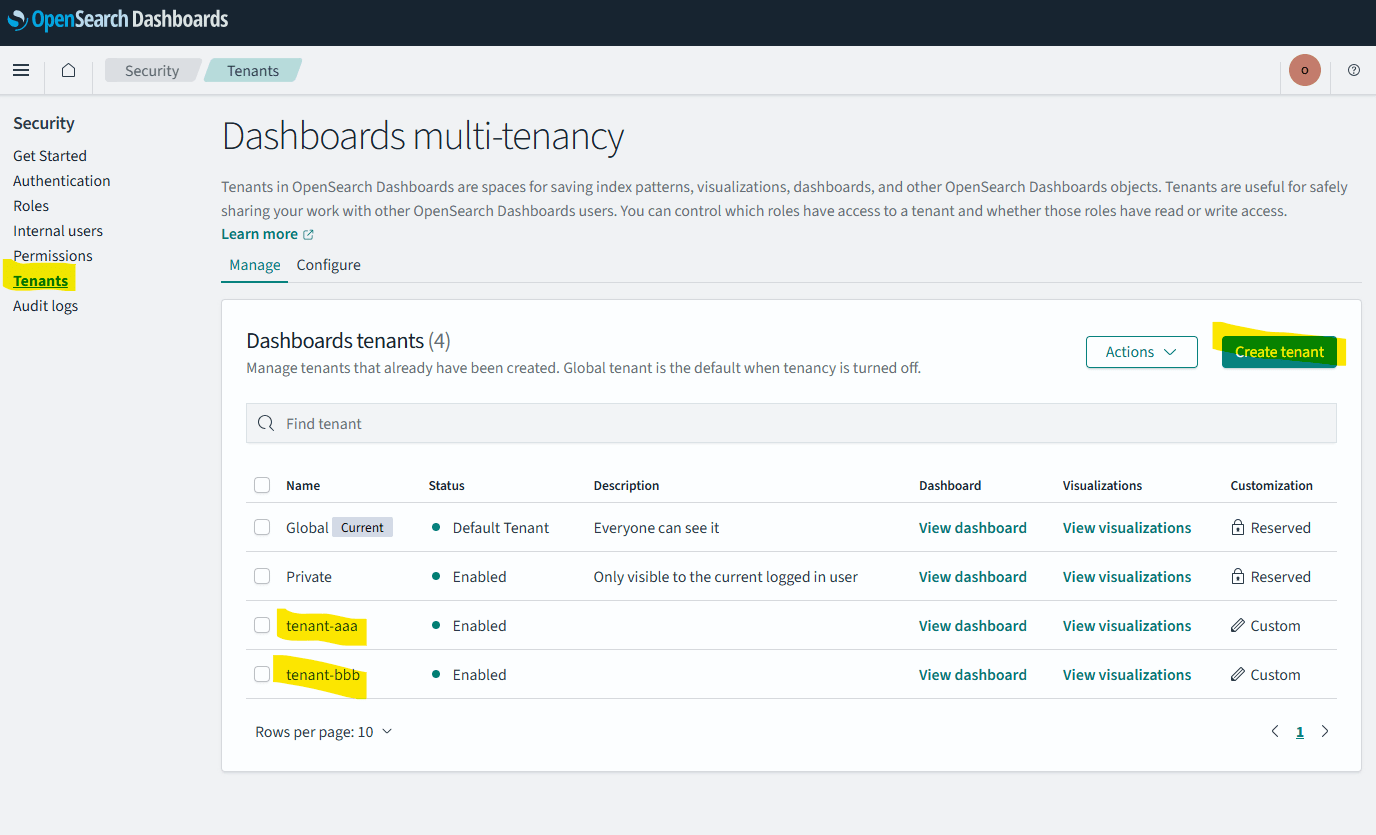1376x835 pixels.
Task: Open the Rows per page dropdown
Action: tap(324, 732)
